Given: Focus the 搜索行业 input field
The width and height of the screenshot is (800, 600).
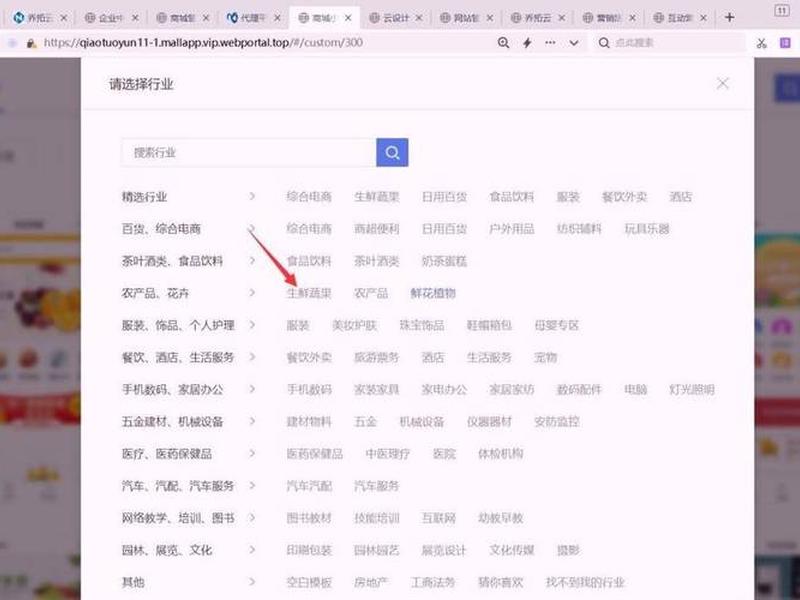Looking at the screenshot, I should point(249,152).
